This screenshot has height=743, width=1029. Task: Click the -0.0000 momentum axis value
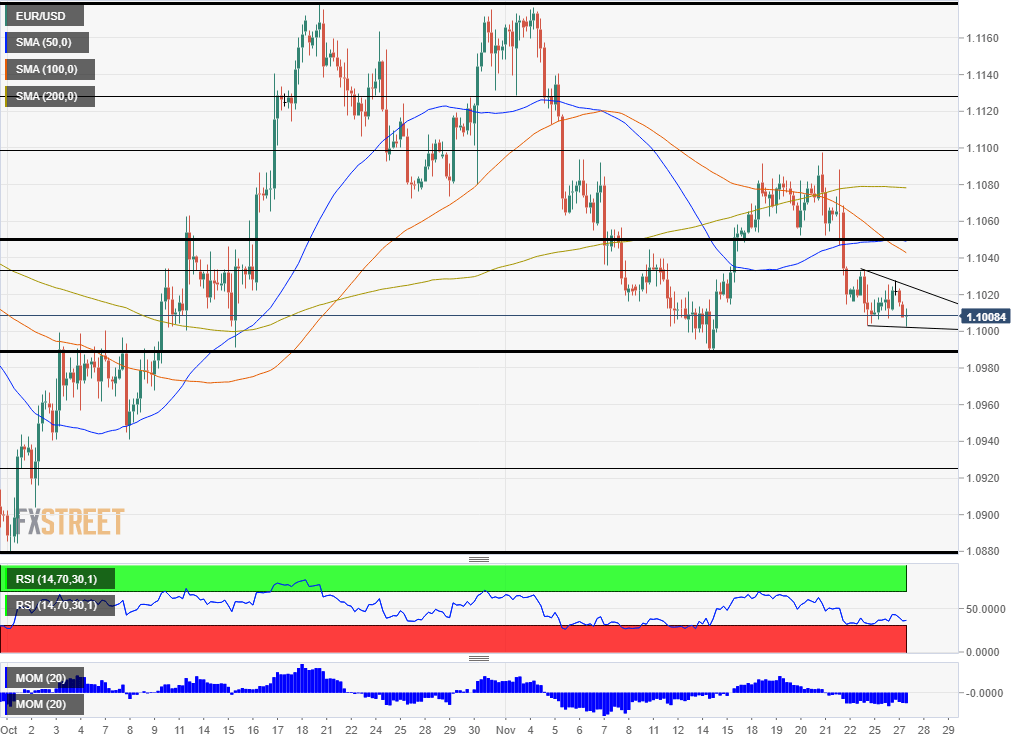coord(984,693)
